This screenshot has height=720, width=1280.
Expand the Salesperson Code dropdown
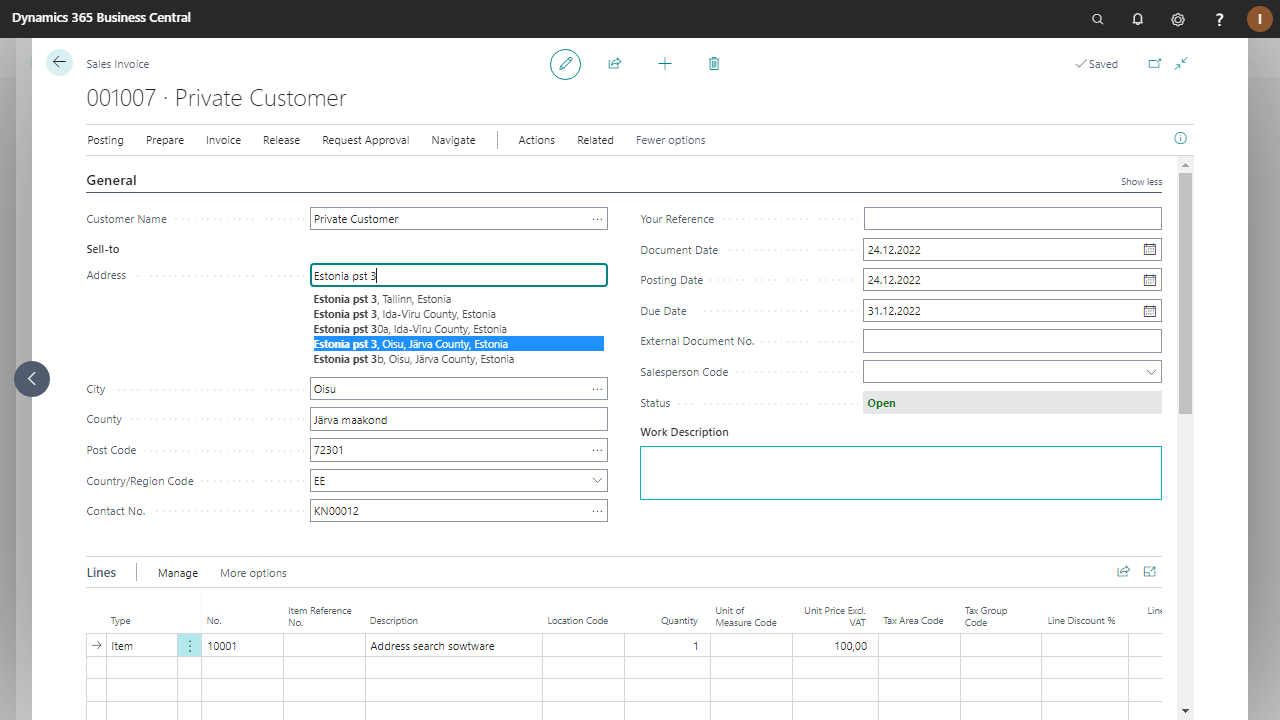pyautogui.click(x=1150, y=372)
